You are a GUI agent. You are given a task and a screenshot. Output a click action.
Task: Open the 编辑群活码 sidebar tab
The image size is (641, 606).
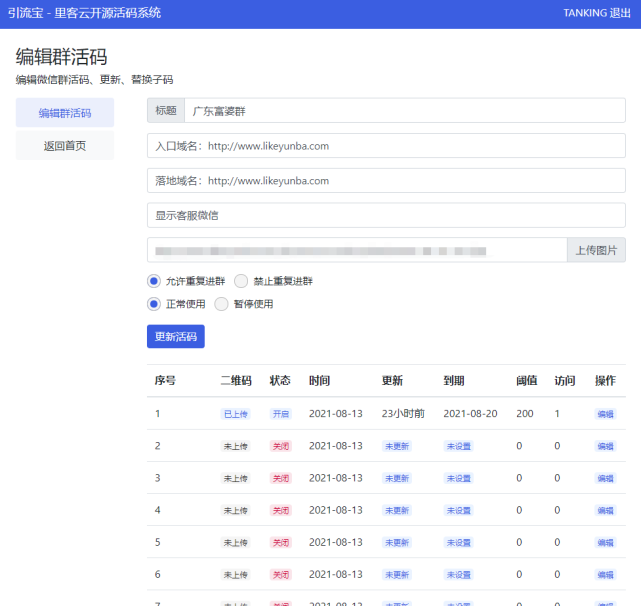(65, 113)
